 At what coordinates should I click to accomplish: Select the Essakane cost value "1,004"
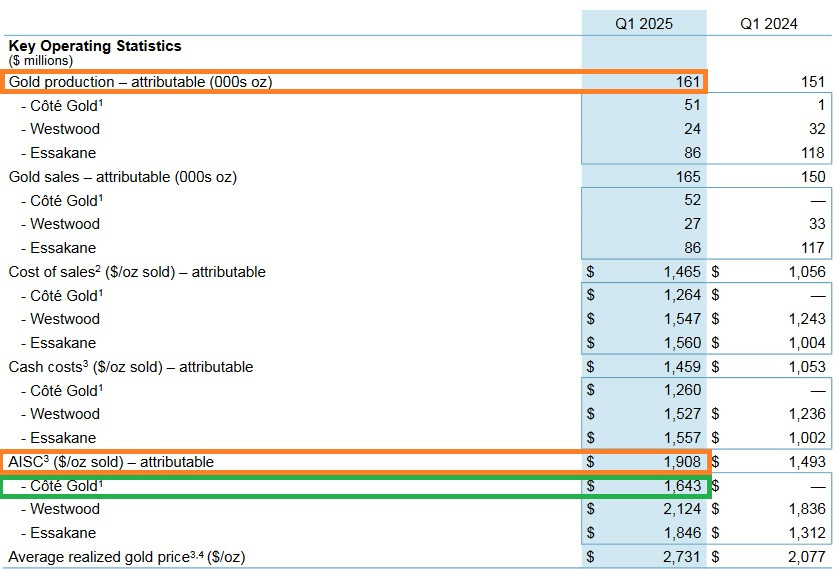[x=807, y=343]
